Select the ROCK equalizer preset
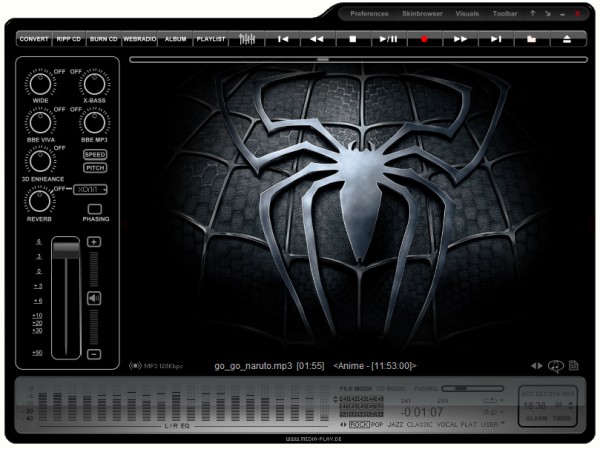The image size is (600, 449). (359, 425)
